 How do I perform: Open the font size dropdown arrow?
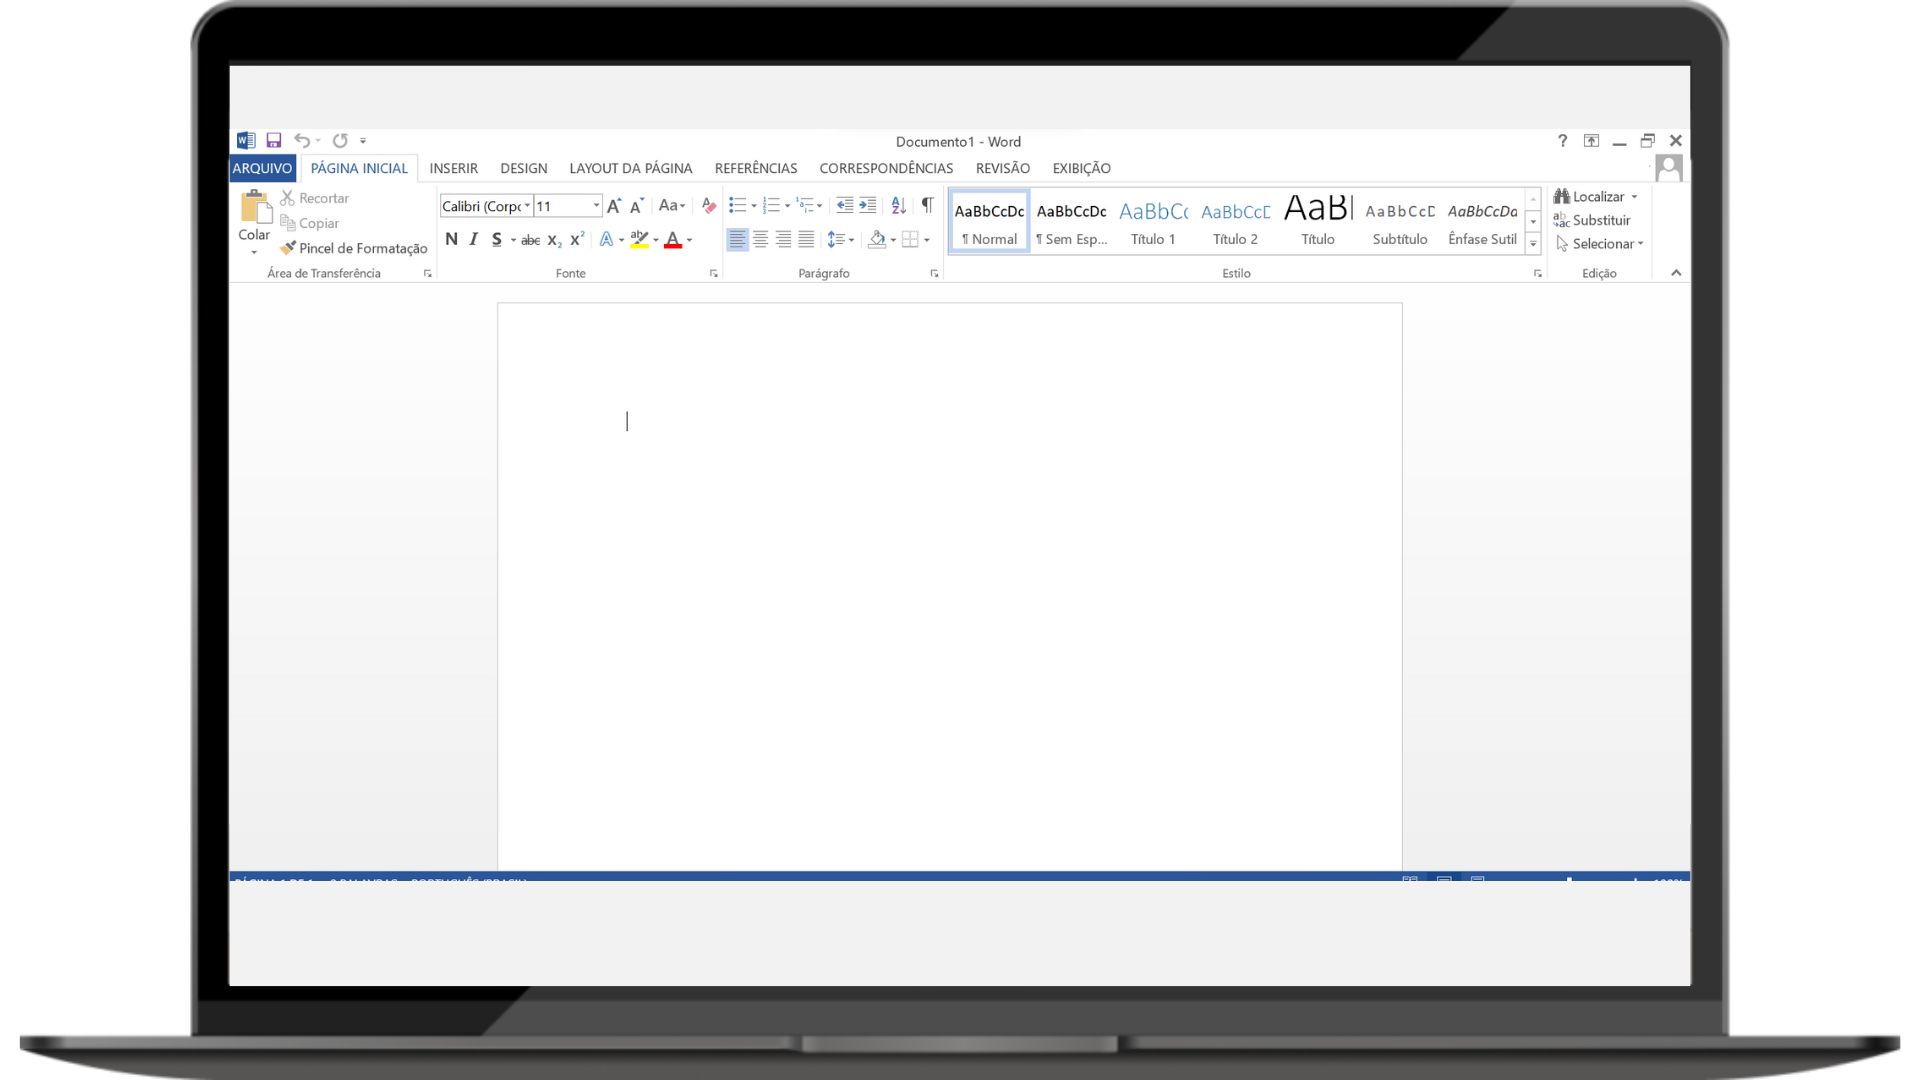pos(596,206)
